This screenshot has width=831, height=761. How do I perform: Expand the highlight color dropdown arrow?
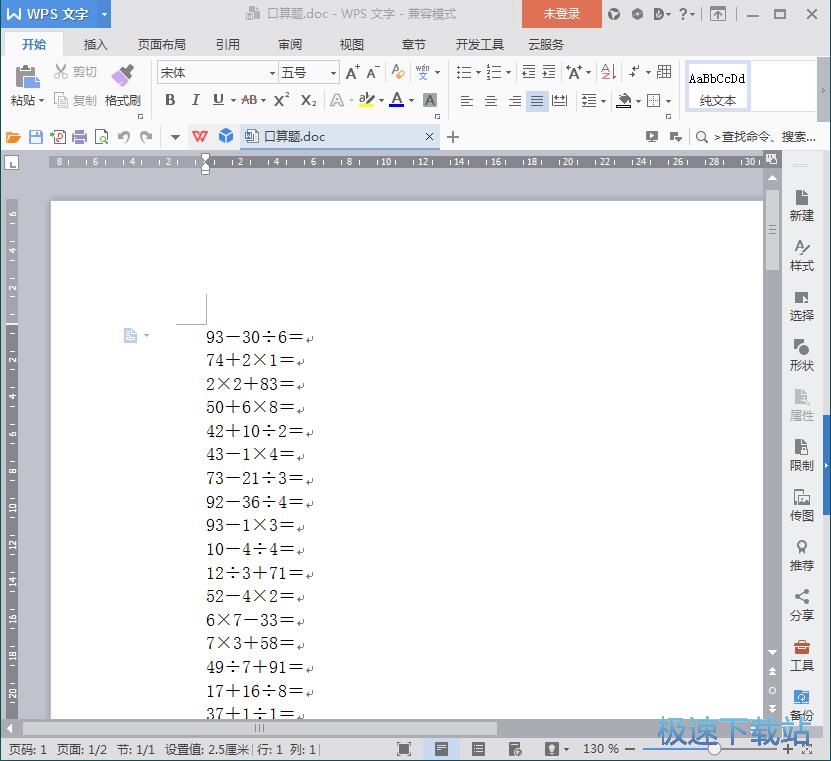pyautogui.click(x=381, y=100)
